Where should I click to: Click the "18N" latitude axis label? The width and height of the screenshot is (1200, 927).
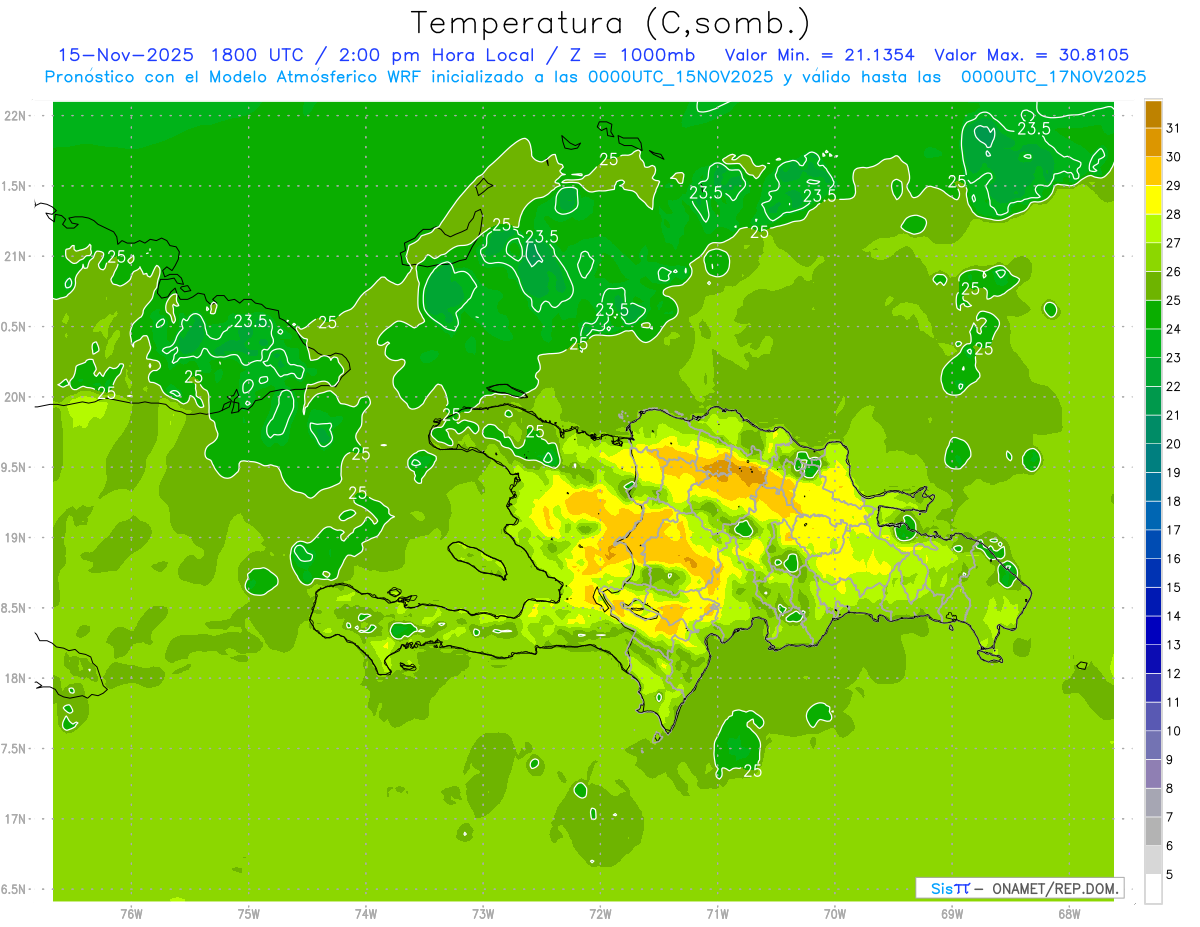15,679
